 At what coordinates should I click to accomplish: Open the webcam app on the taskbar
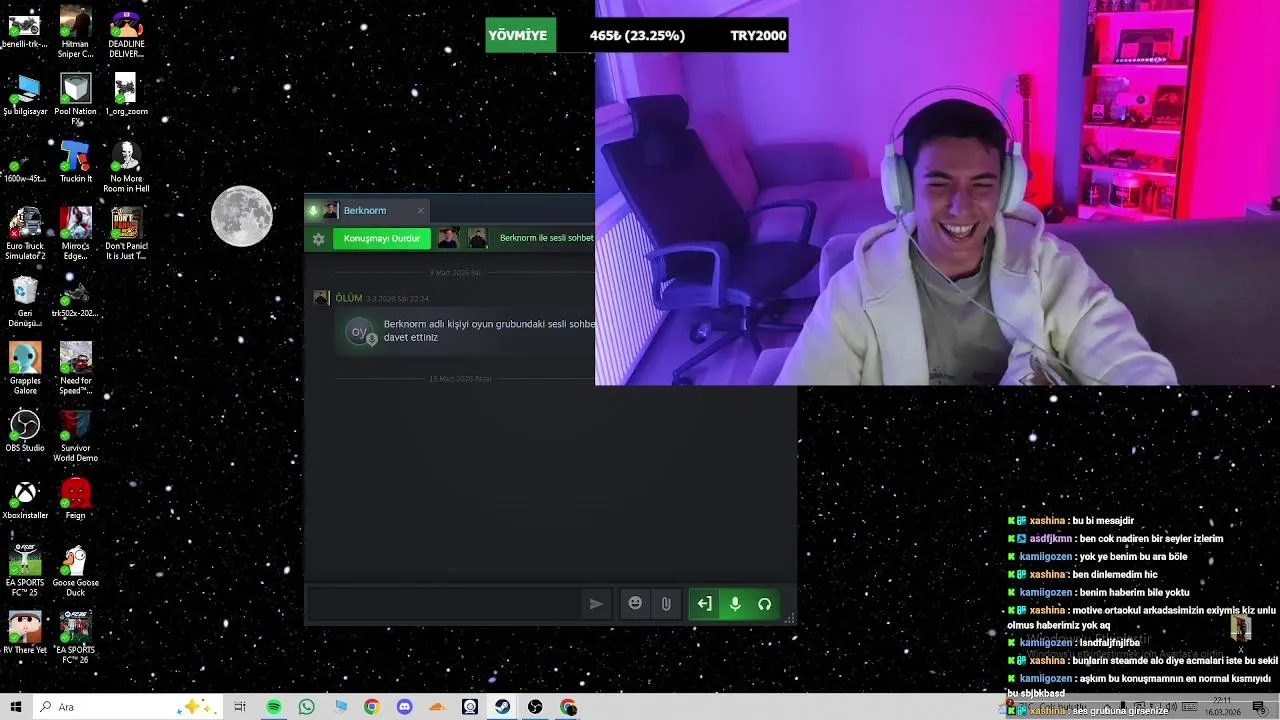(470, 707)
